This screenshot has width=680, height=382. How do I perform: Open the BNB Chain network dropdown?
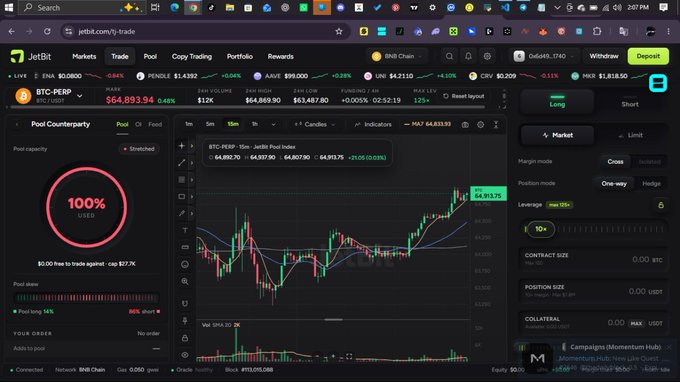397,56
